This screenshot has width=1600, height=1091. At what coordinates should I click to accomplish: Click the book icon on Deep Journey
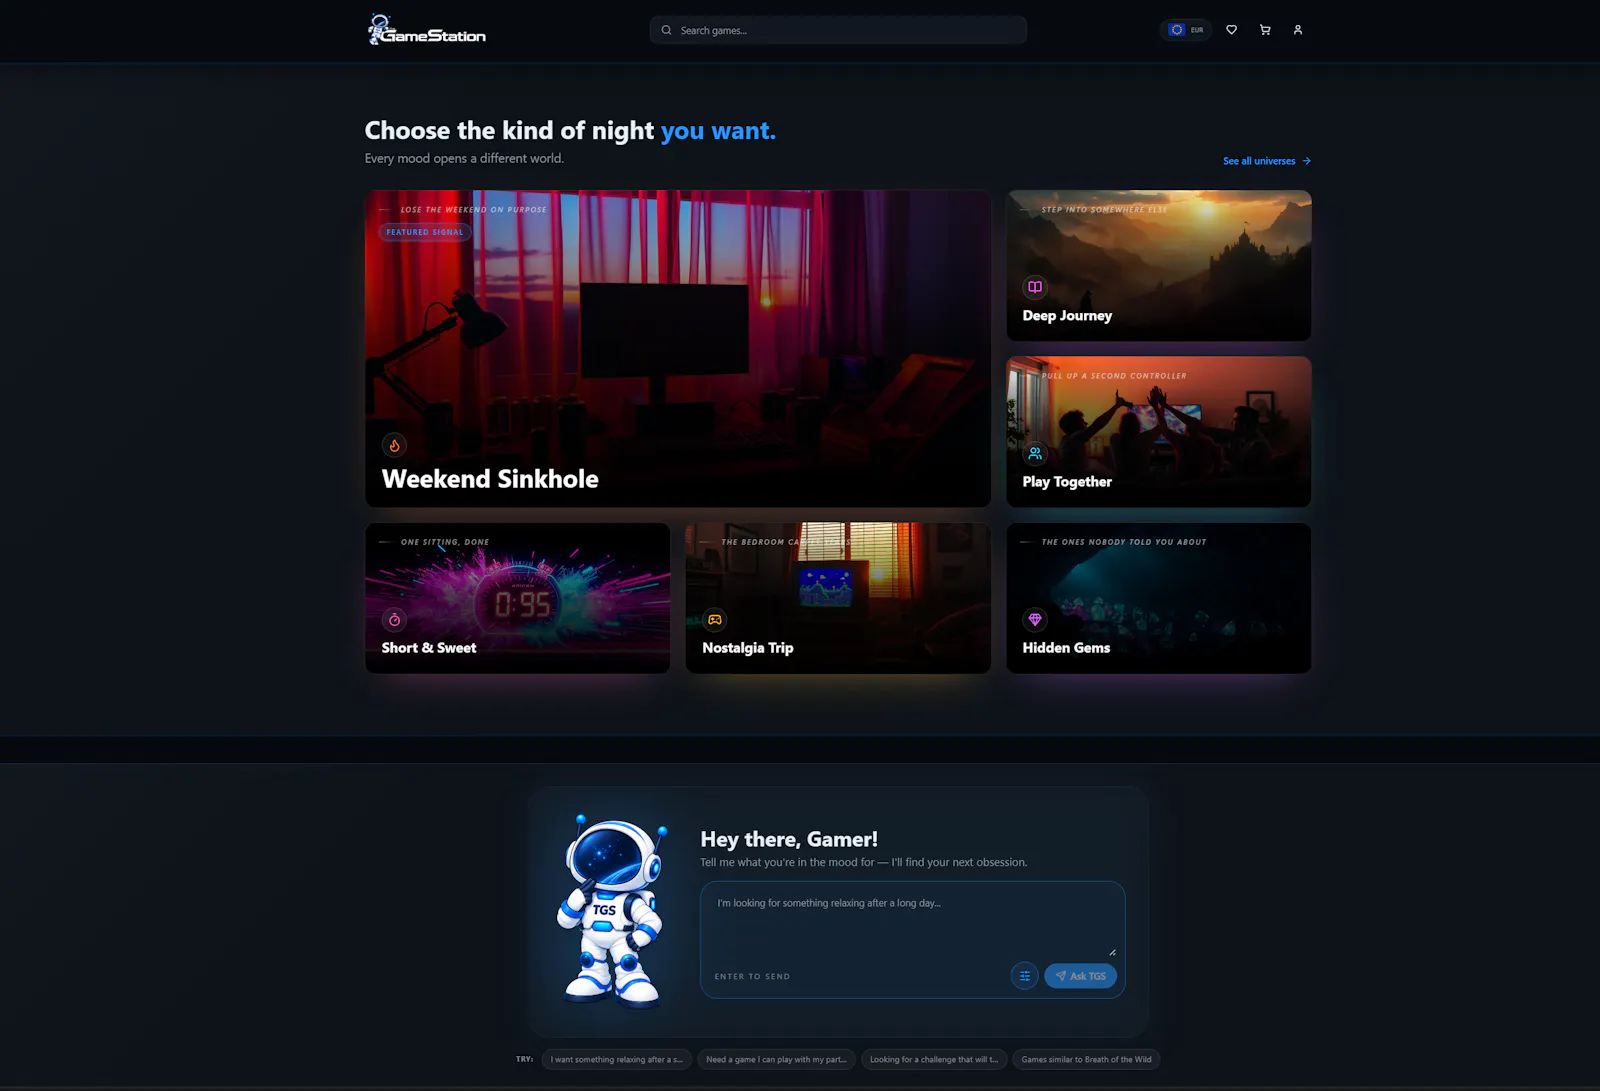pyautogui.click(x=1035, y=287)
